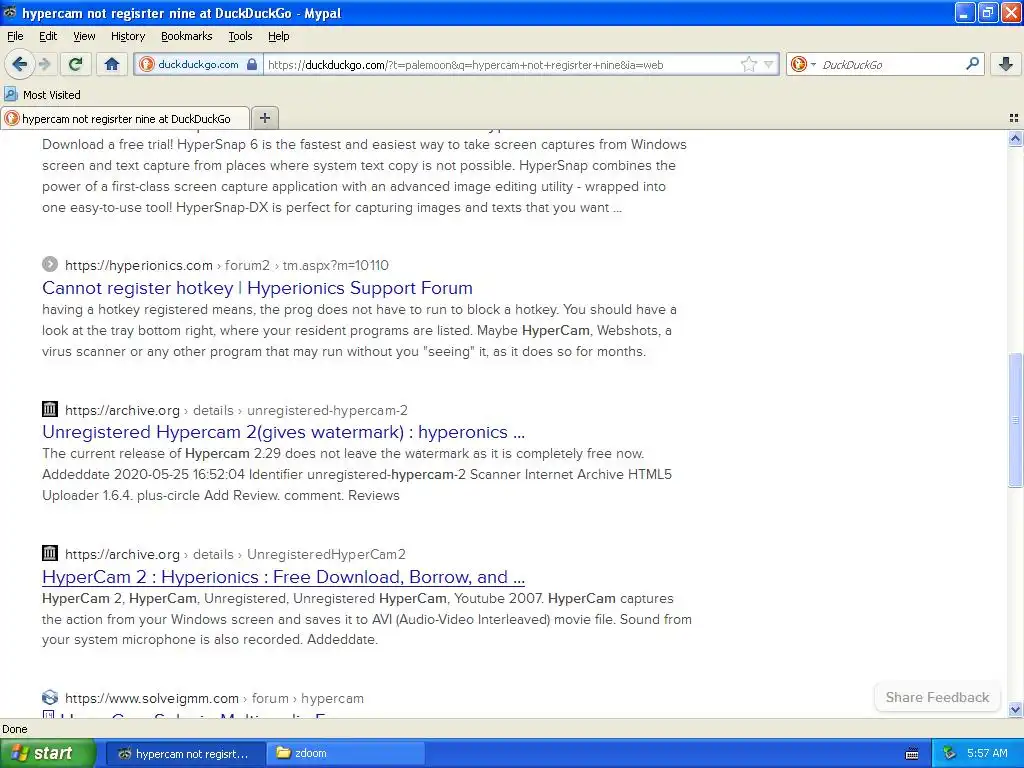
Task: Open Unregistered Hypercam 2 archive result
Action: [x=283, y=432]
